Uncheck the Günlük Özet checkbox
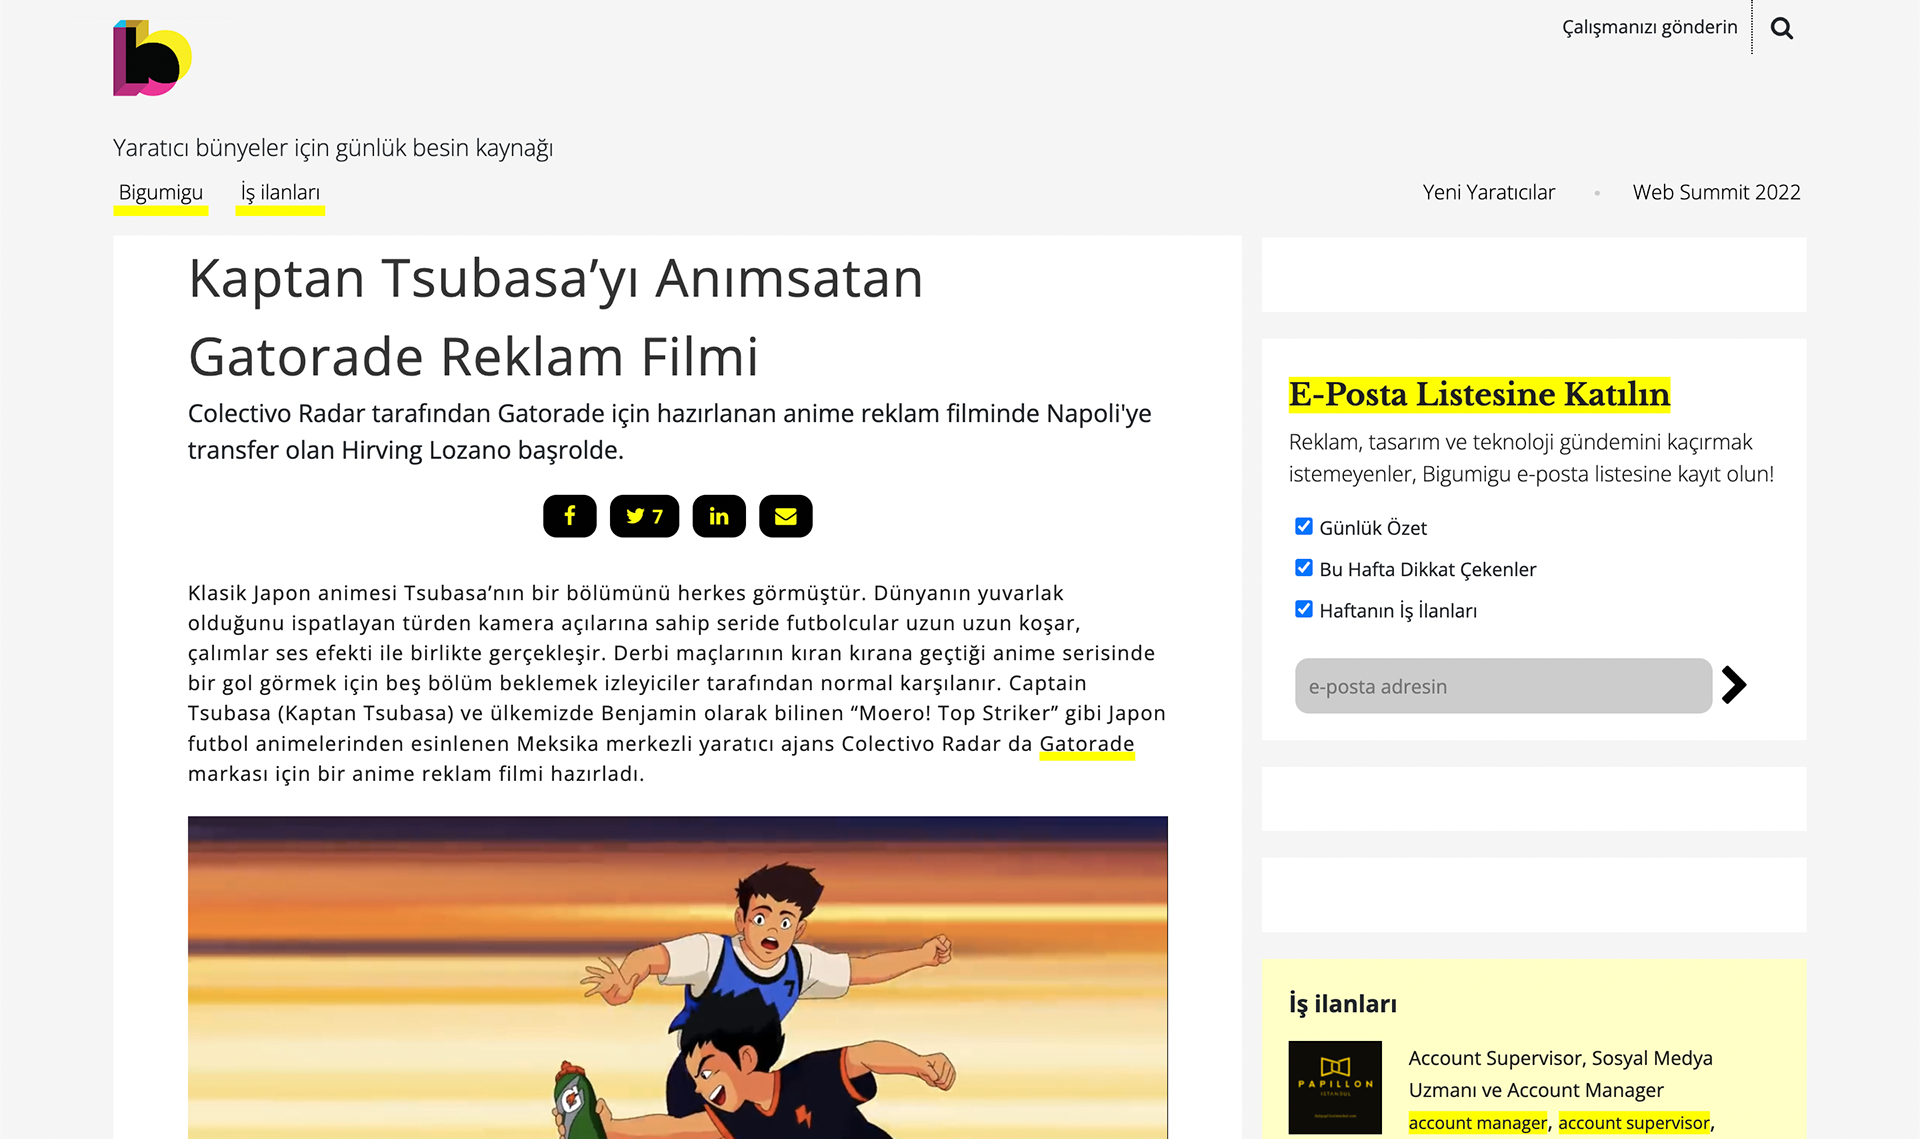The image size is (1920, 1139). tap(1304, 526)
